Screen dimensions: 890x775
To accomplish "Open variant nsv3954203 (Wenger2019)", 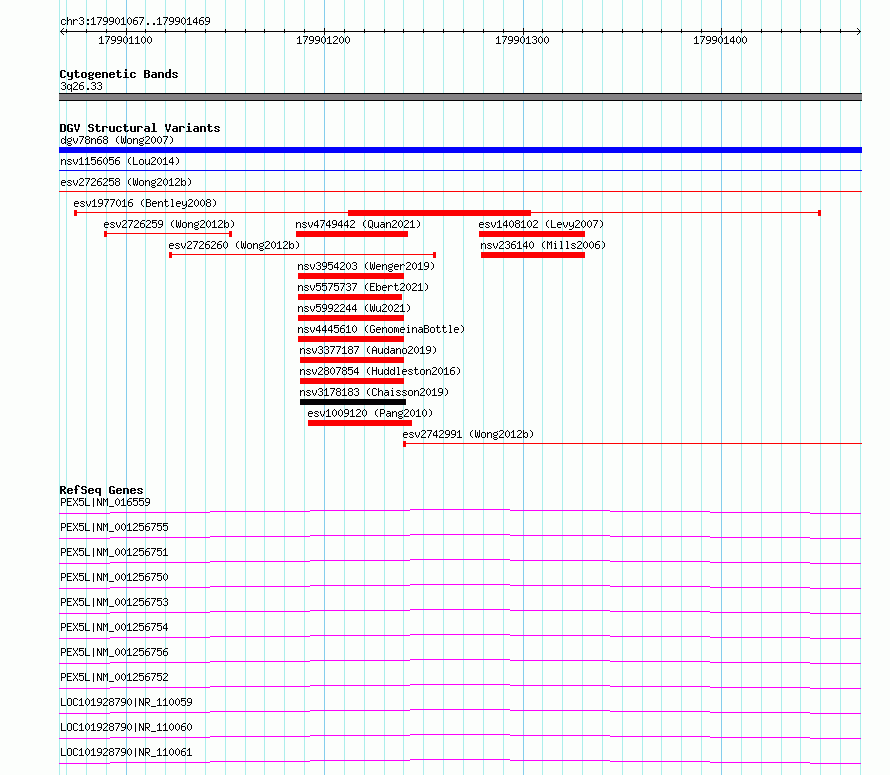I will tap(366, 266).
